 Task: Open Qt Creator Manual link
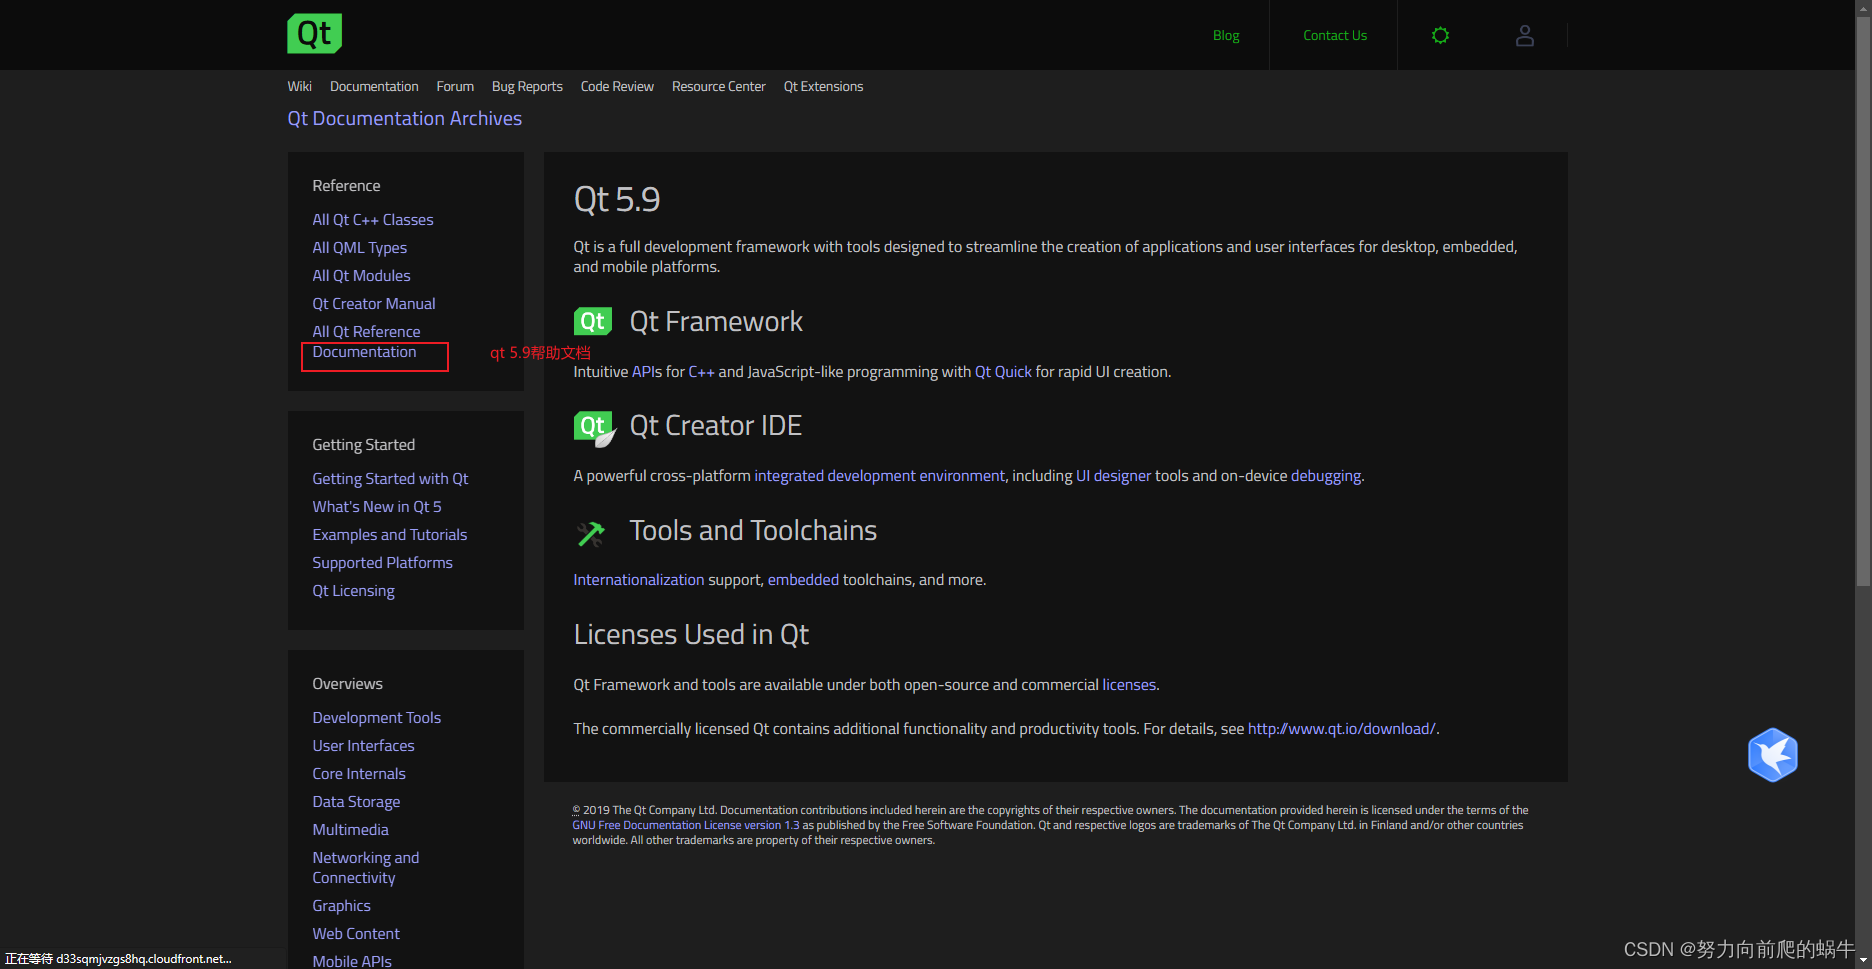pyautogui.click(x=374, y=303)
